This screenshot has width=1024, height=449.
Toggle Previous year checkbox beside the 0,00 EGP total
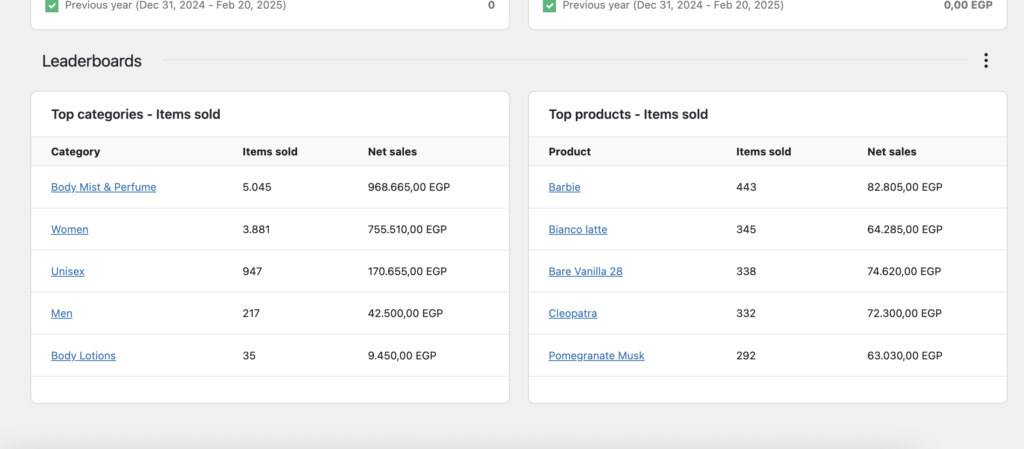(550, 5)
